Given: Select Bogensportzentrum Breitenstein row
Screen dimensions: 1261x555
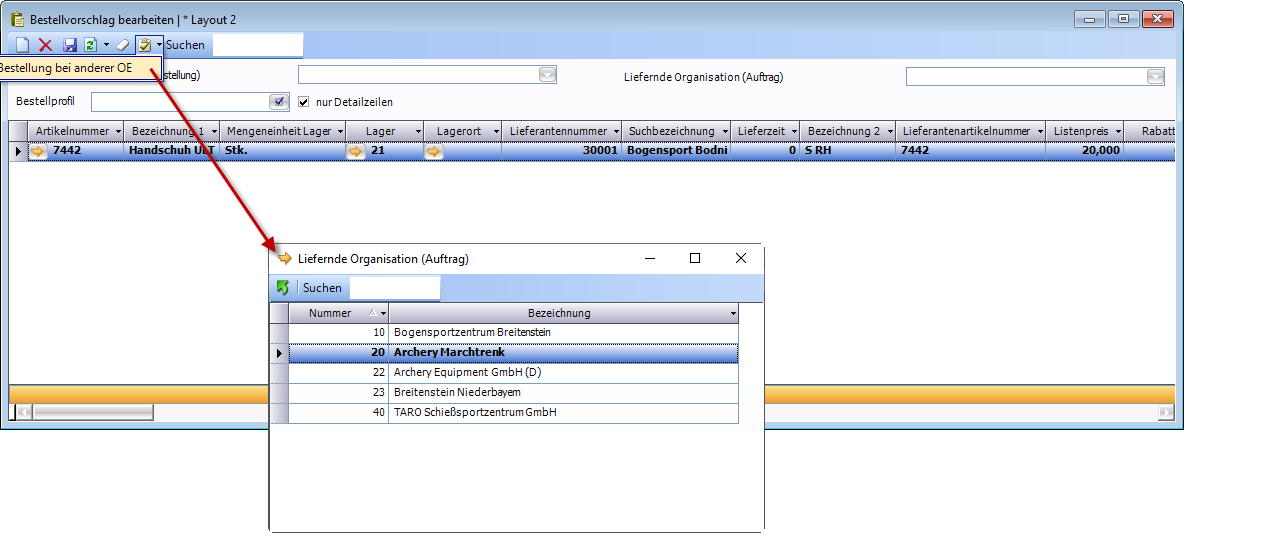Looking at the screenshot, I should (x=472, y=332).
